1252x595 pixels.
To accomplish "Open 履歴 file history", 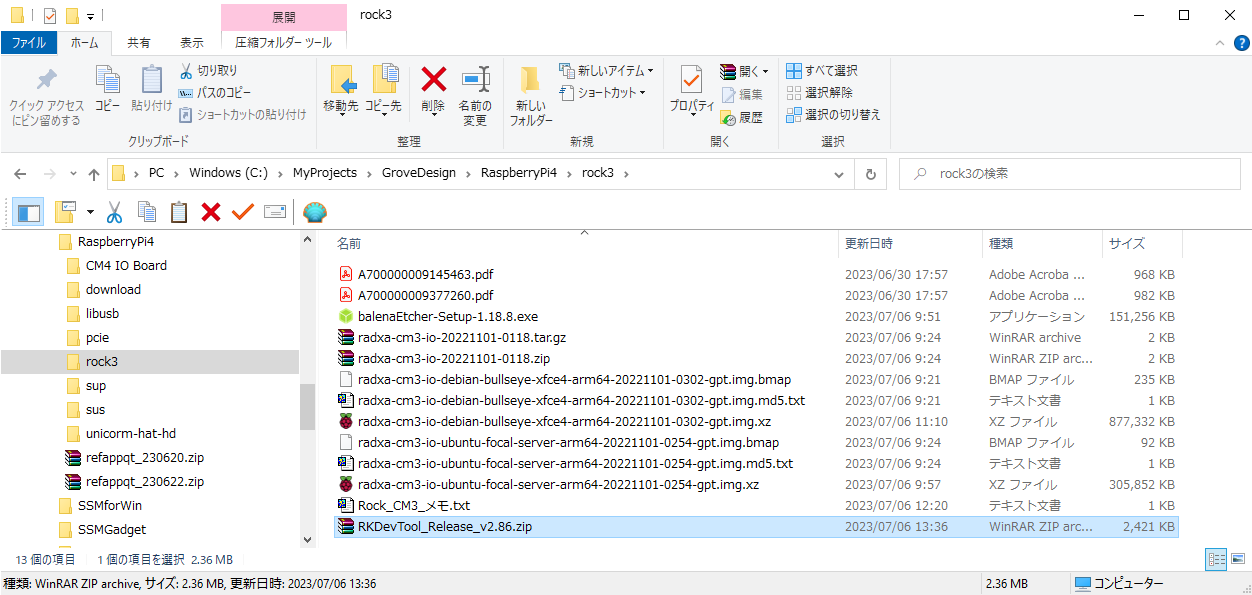I will point(741,117).
